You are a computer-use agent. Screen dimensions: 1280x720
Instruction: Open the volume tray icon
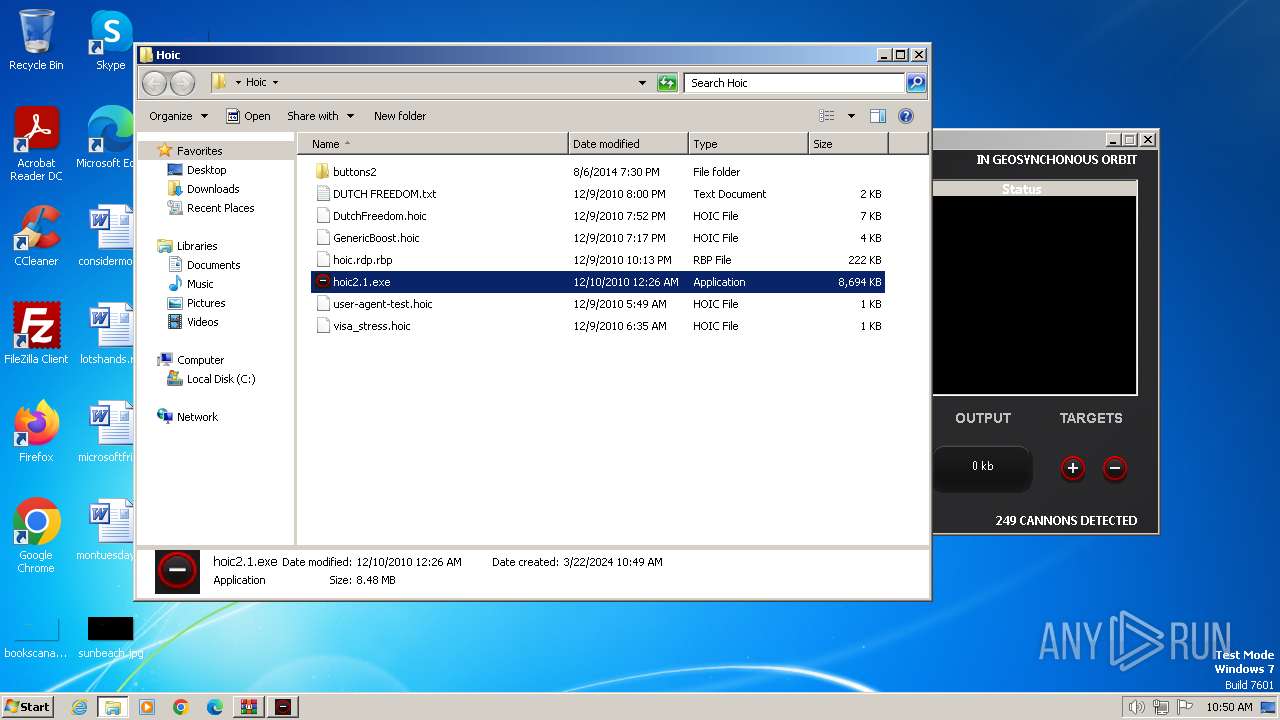[1136, 707]
